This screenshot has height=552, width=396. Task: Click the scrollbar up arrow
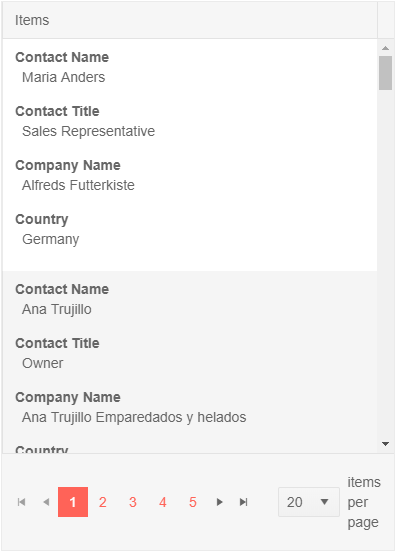(385, 48)
